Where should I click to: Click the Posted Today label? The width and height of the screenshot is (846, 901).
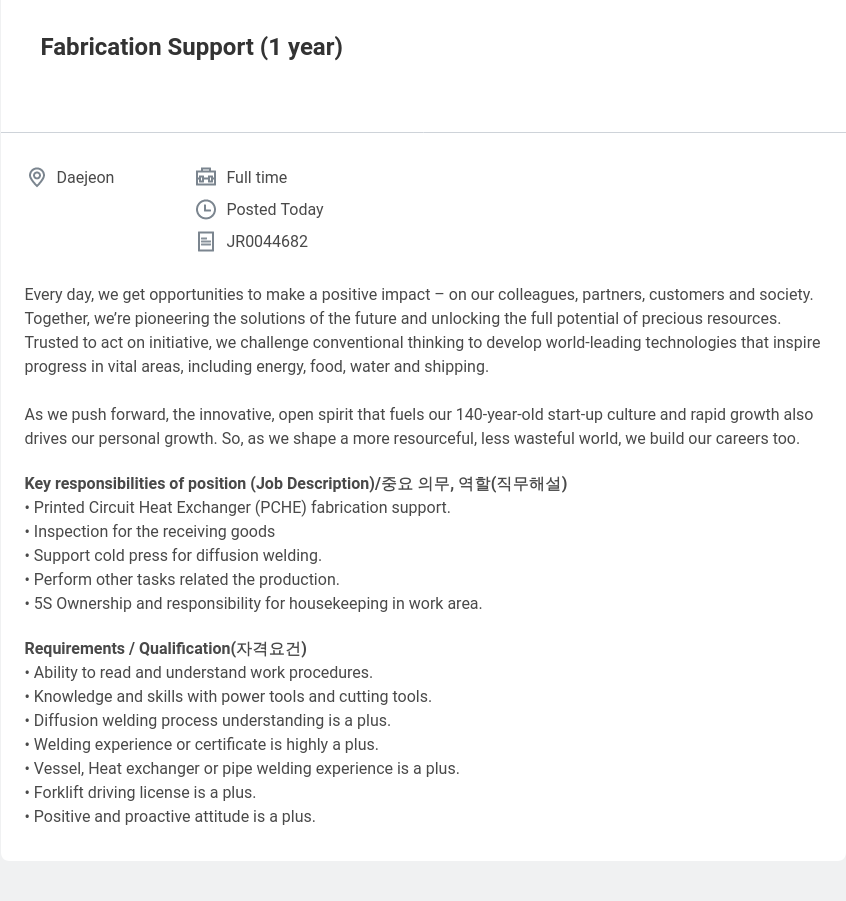[275, 210]
